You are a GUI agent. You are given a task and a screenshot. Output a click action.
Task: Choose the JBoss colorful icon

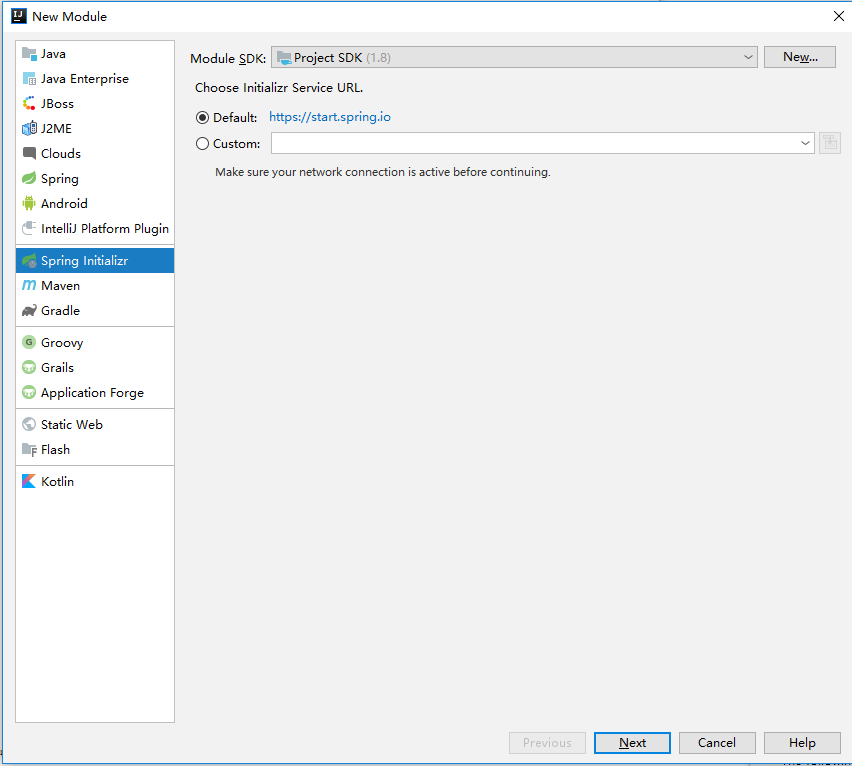[29, 103]
